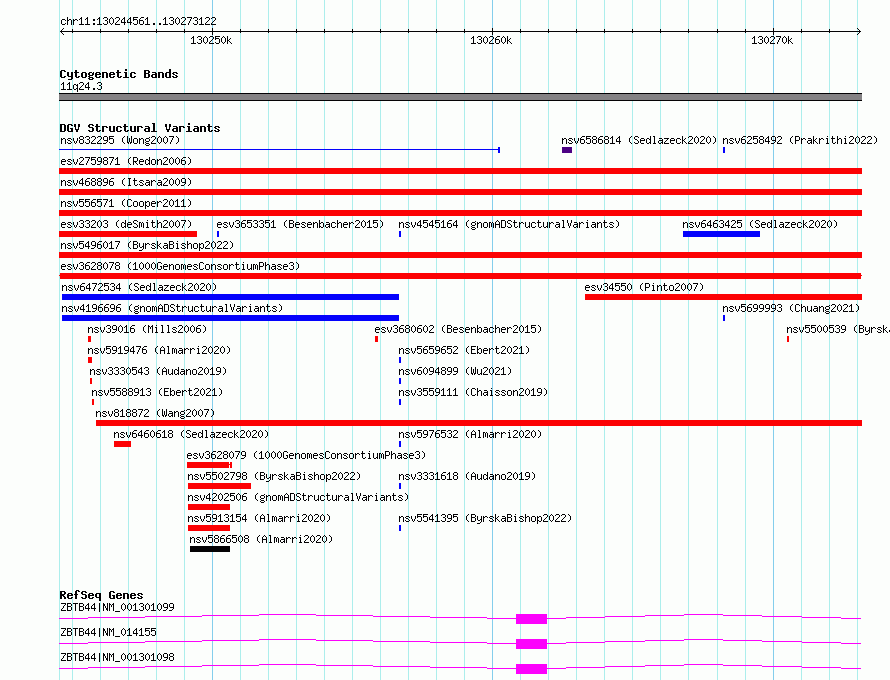The width and height of the screenshot is (890, 680).
Task: Open esv34550 (Pinto2007) label
Action: point(644,287)
